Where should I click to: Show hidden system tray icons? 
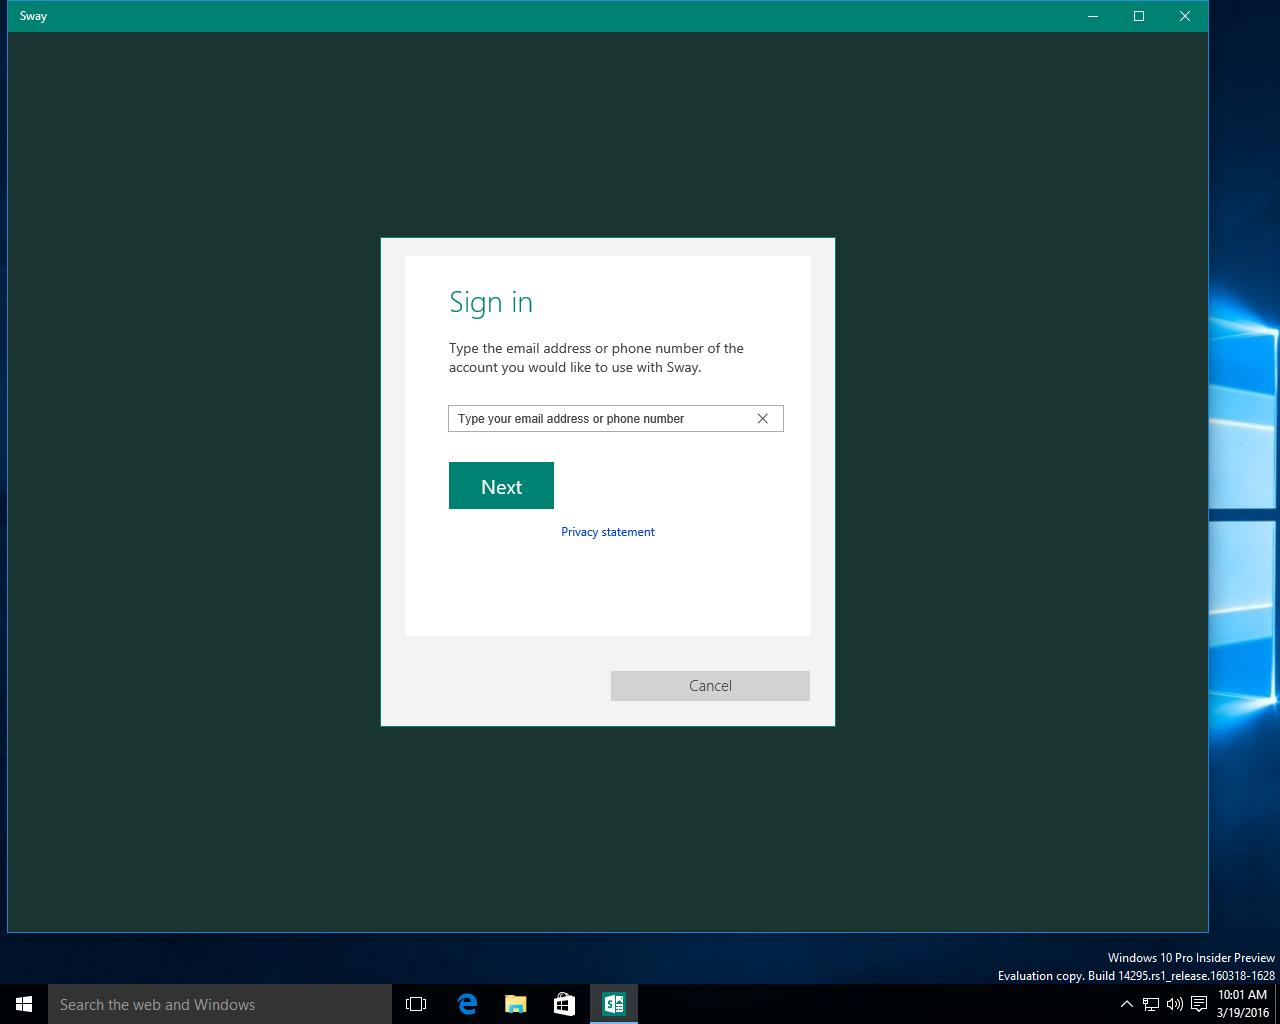coord(1126,1004)
